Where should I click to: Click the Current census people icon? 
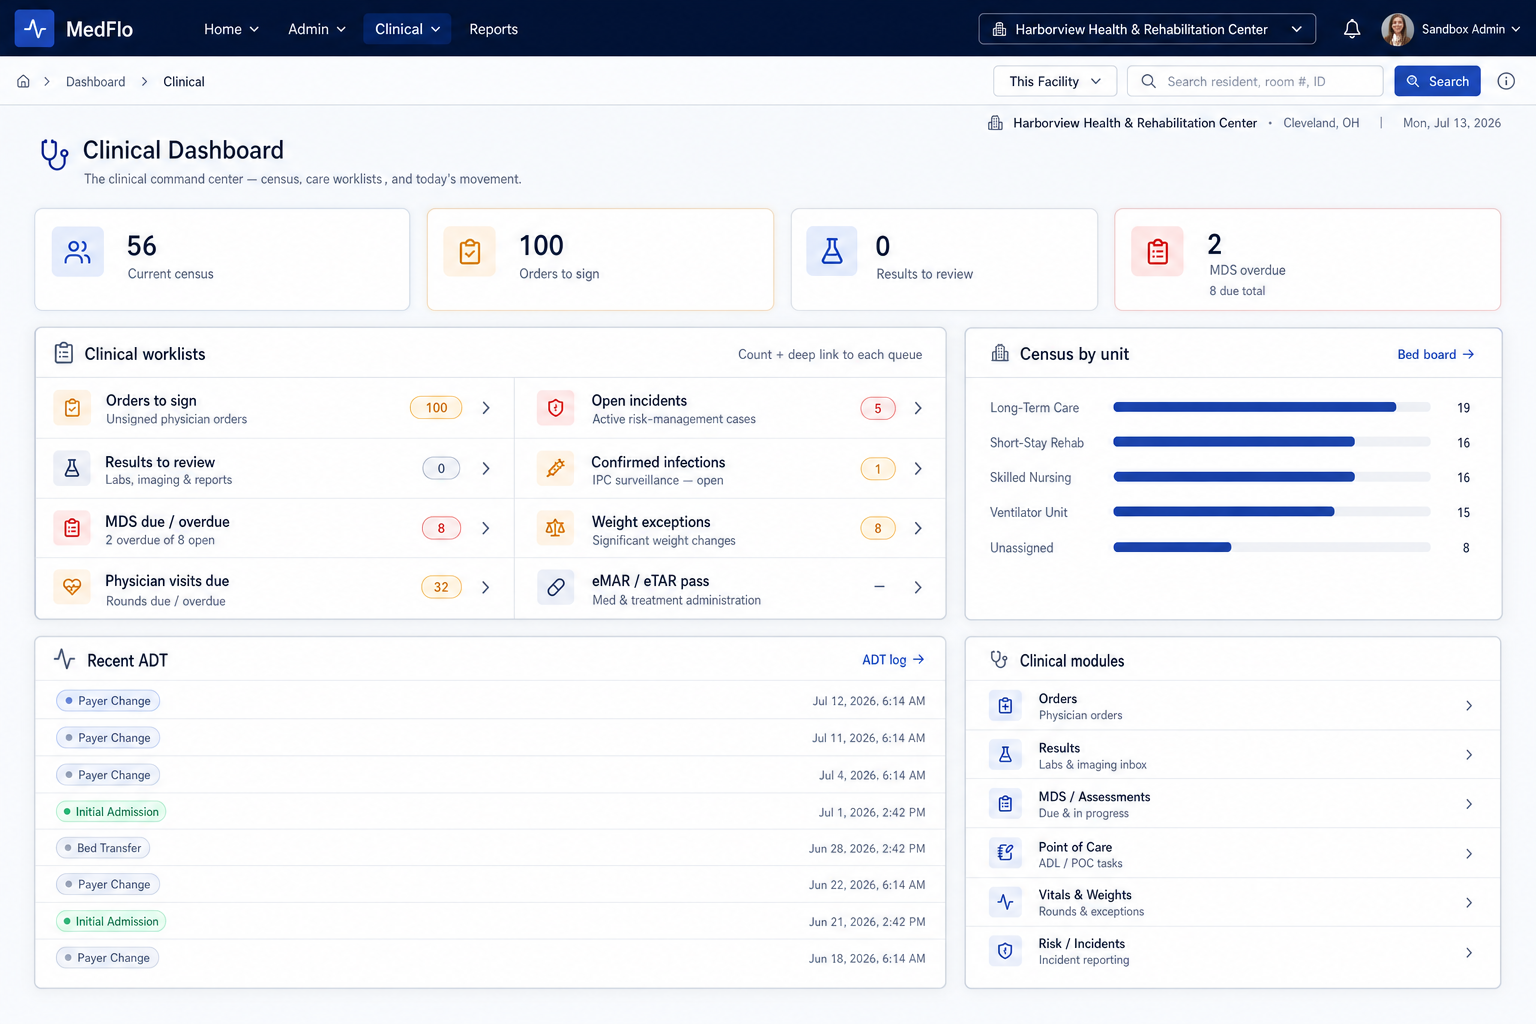[78, 251]
